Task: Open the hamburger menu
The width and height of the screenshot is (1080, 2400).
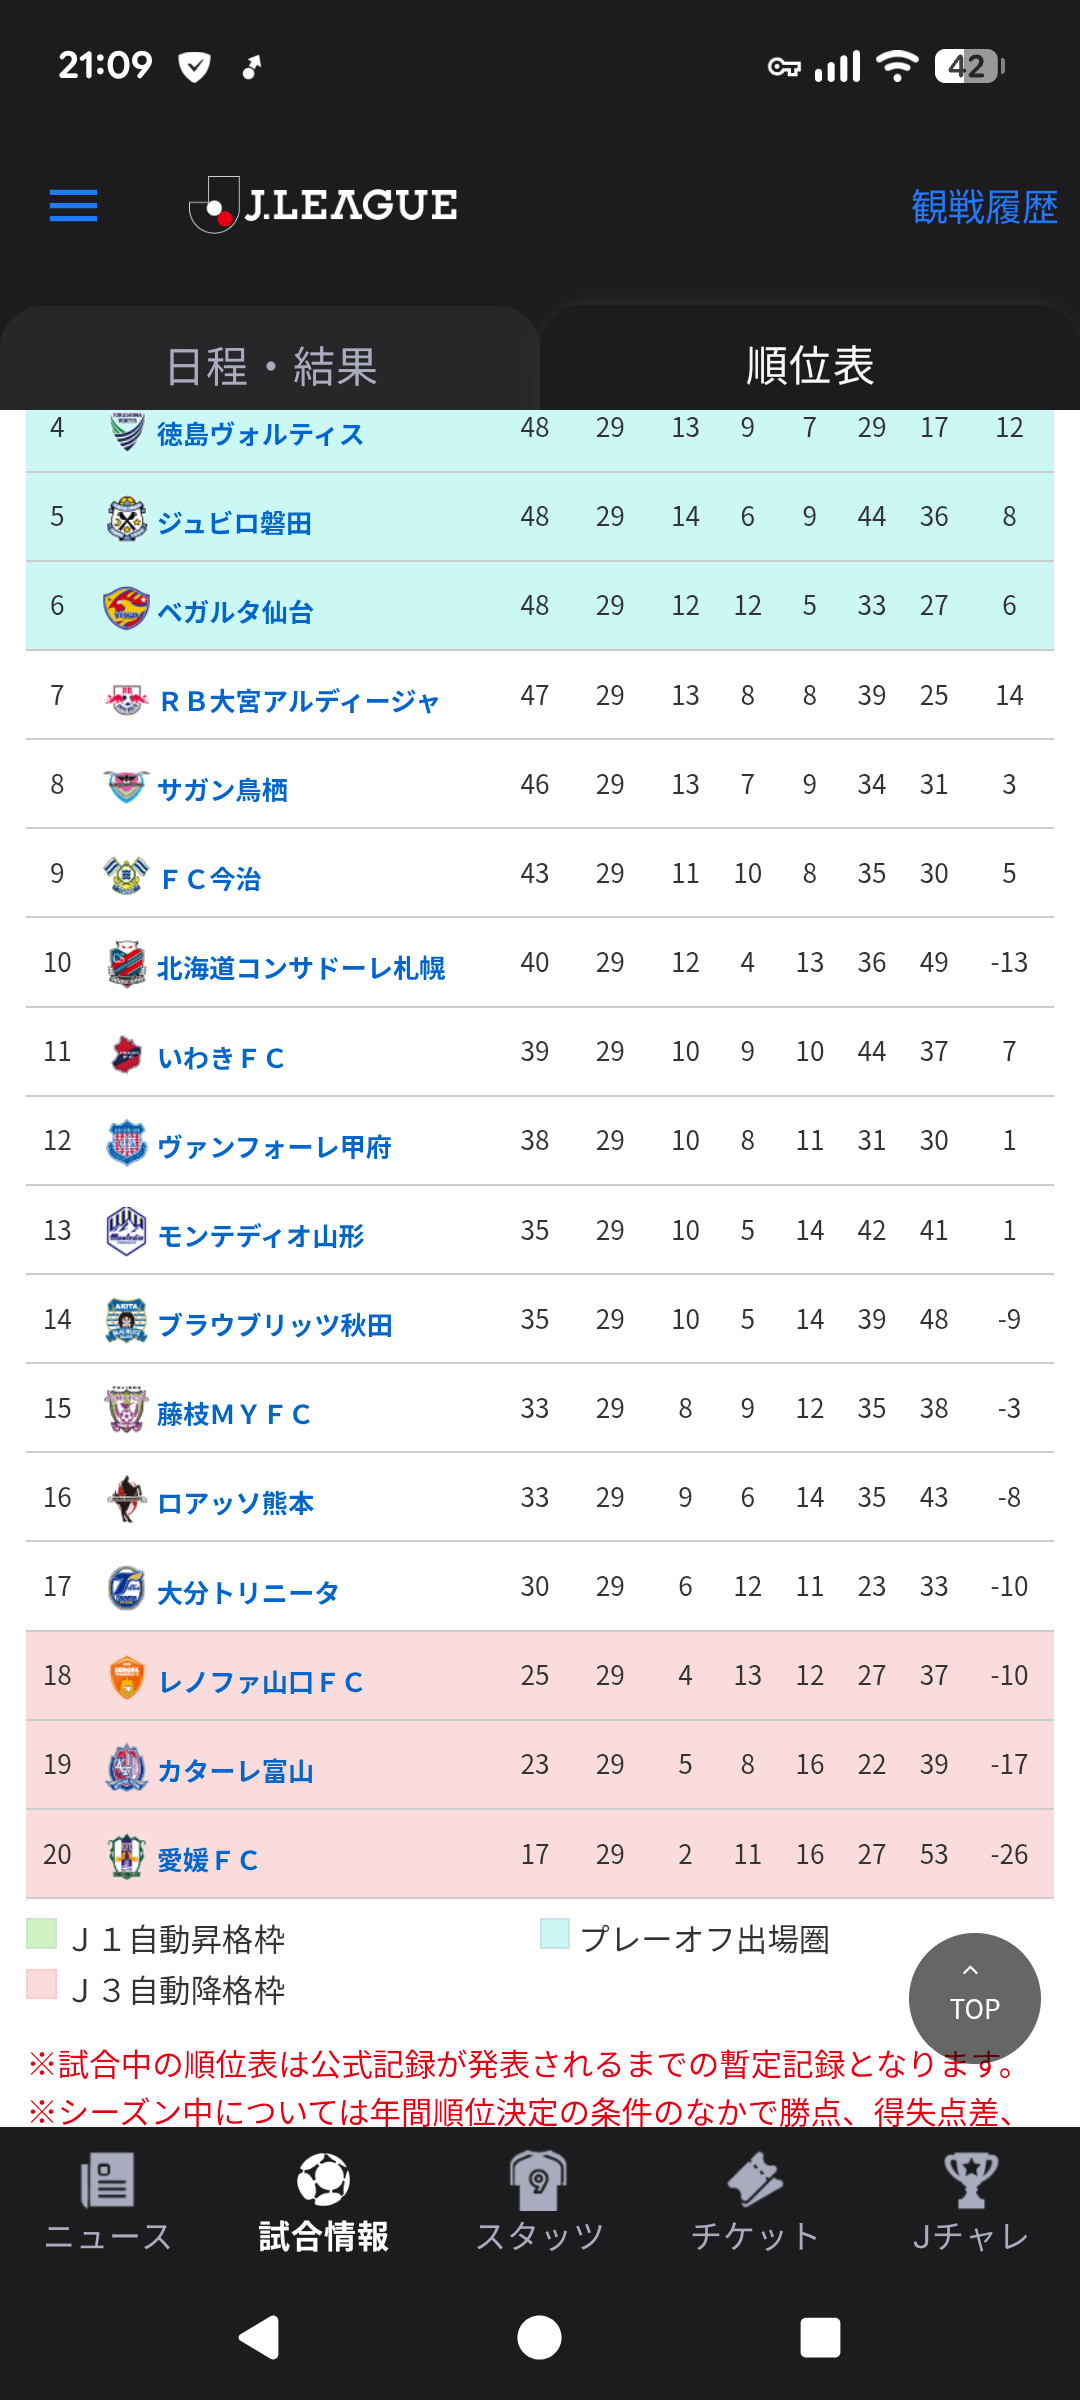Action: pos(73,206)
